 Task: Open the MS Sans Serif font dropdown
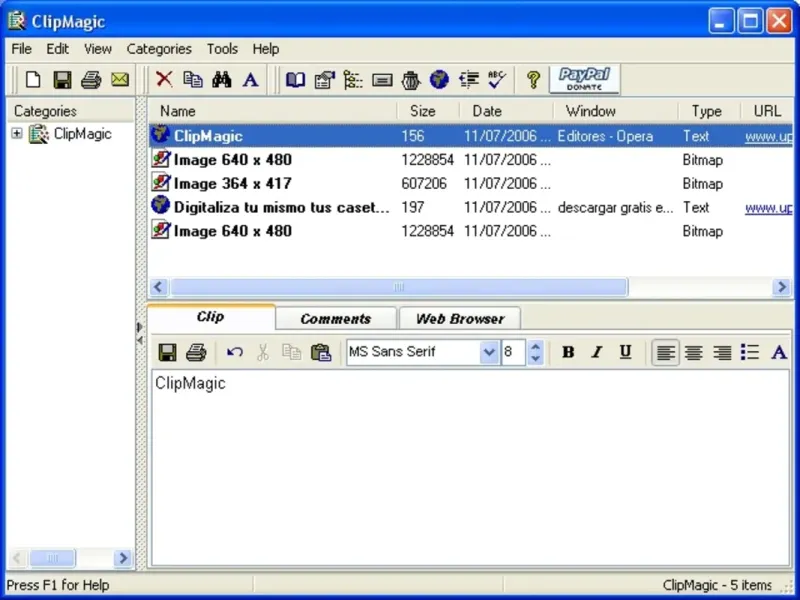point(489,352)
